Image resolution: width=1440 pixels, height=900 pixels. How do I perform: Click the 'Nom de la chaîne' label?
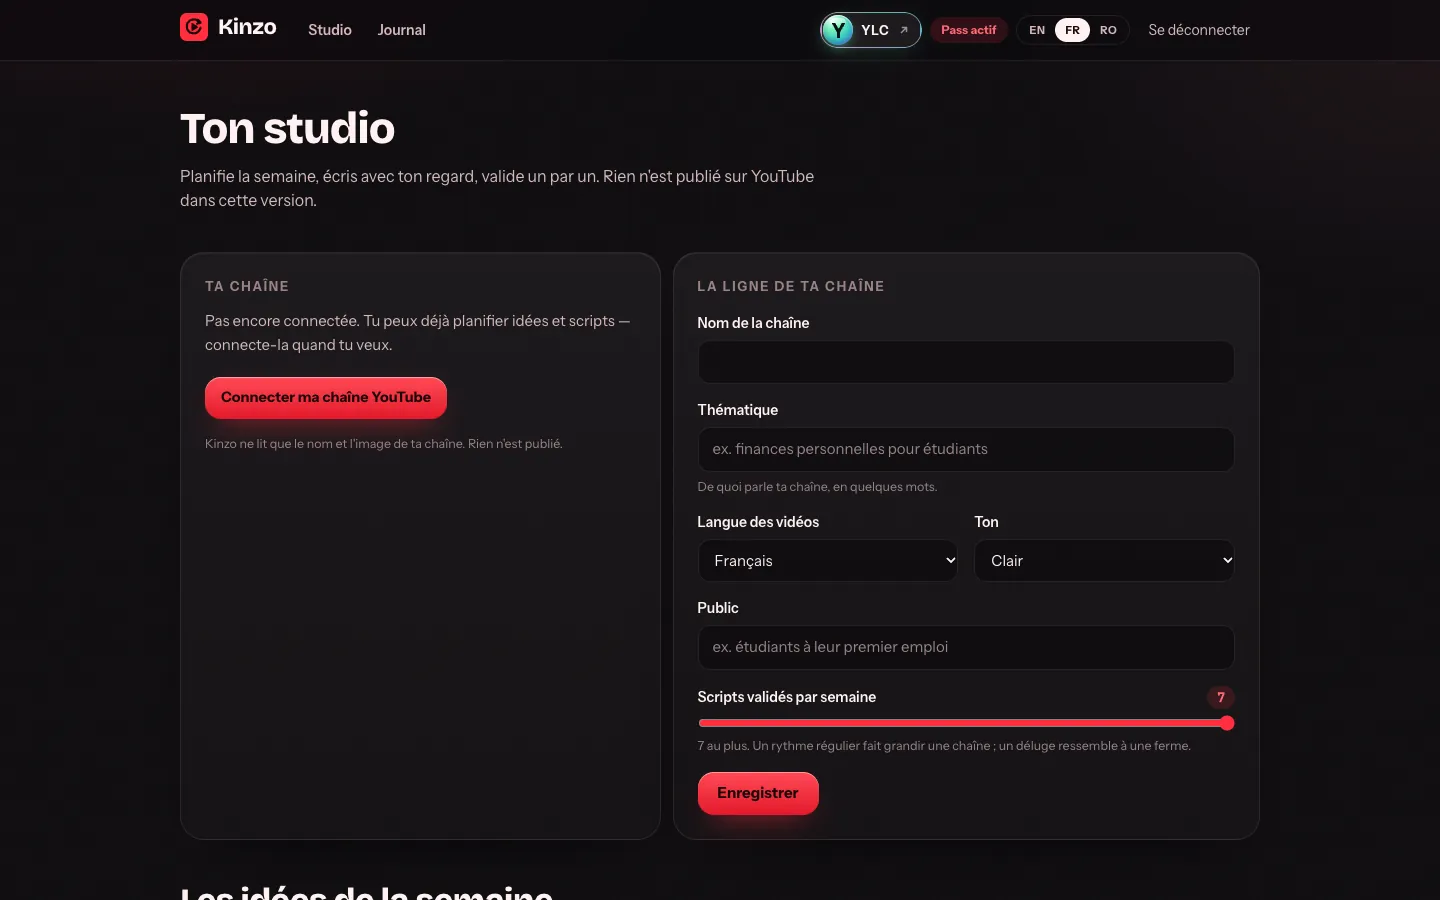[753, 323]
